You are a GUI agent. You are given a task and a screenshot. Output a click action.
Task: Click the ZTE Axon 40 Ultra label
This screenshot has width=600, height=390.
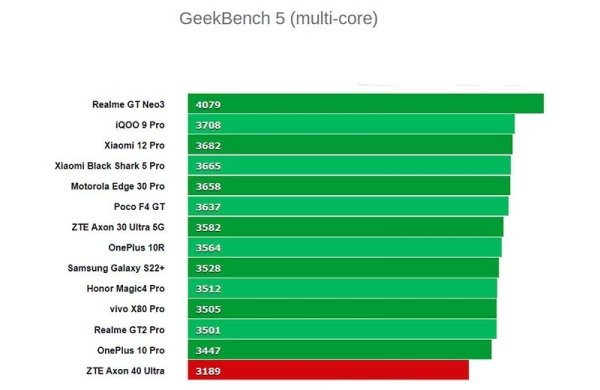[x=125, y=371]
